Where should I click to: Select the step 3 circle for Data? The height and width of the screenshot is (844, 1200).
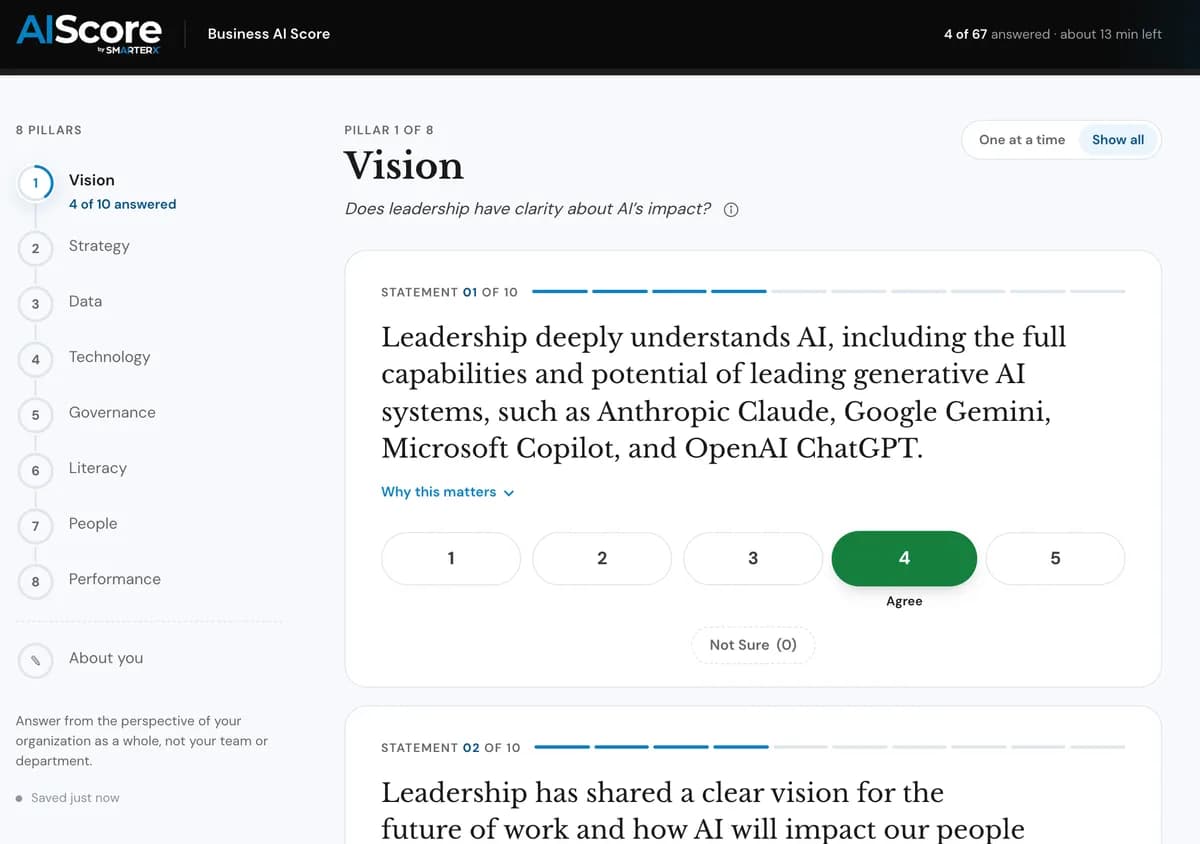pos(35,304)
